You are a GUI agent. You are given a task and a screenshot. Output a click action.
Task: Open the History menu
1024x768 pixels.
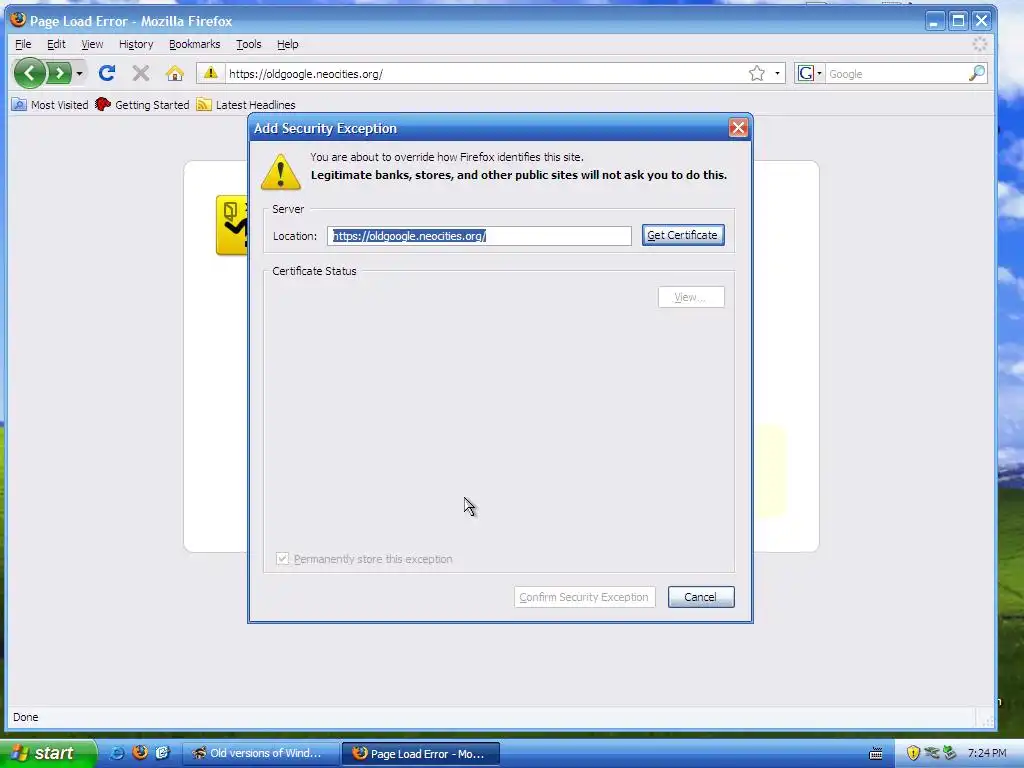136,44
